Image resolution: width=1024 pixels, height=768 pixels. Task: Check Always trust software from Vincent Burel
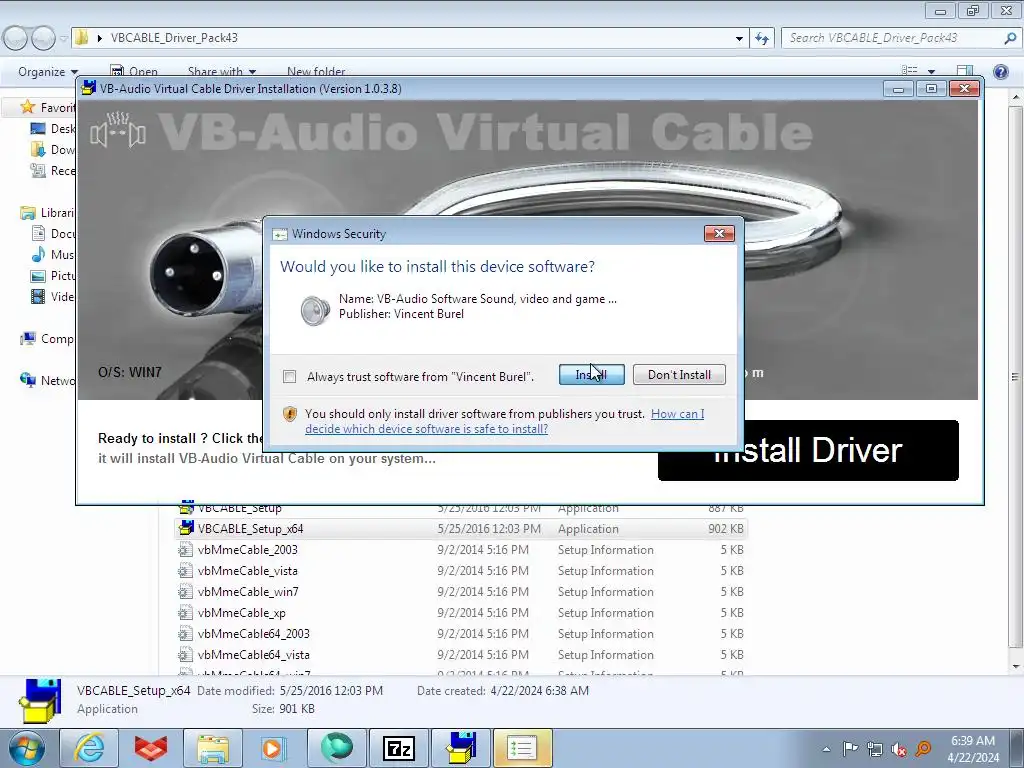[x=289, y=377]
